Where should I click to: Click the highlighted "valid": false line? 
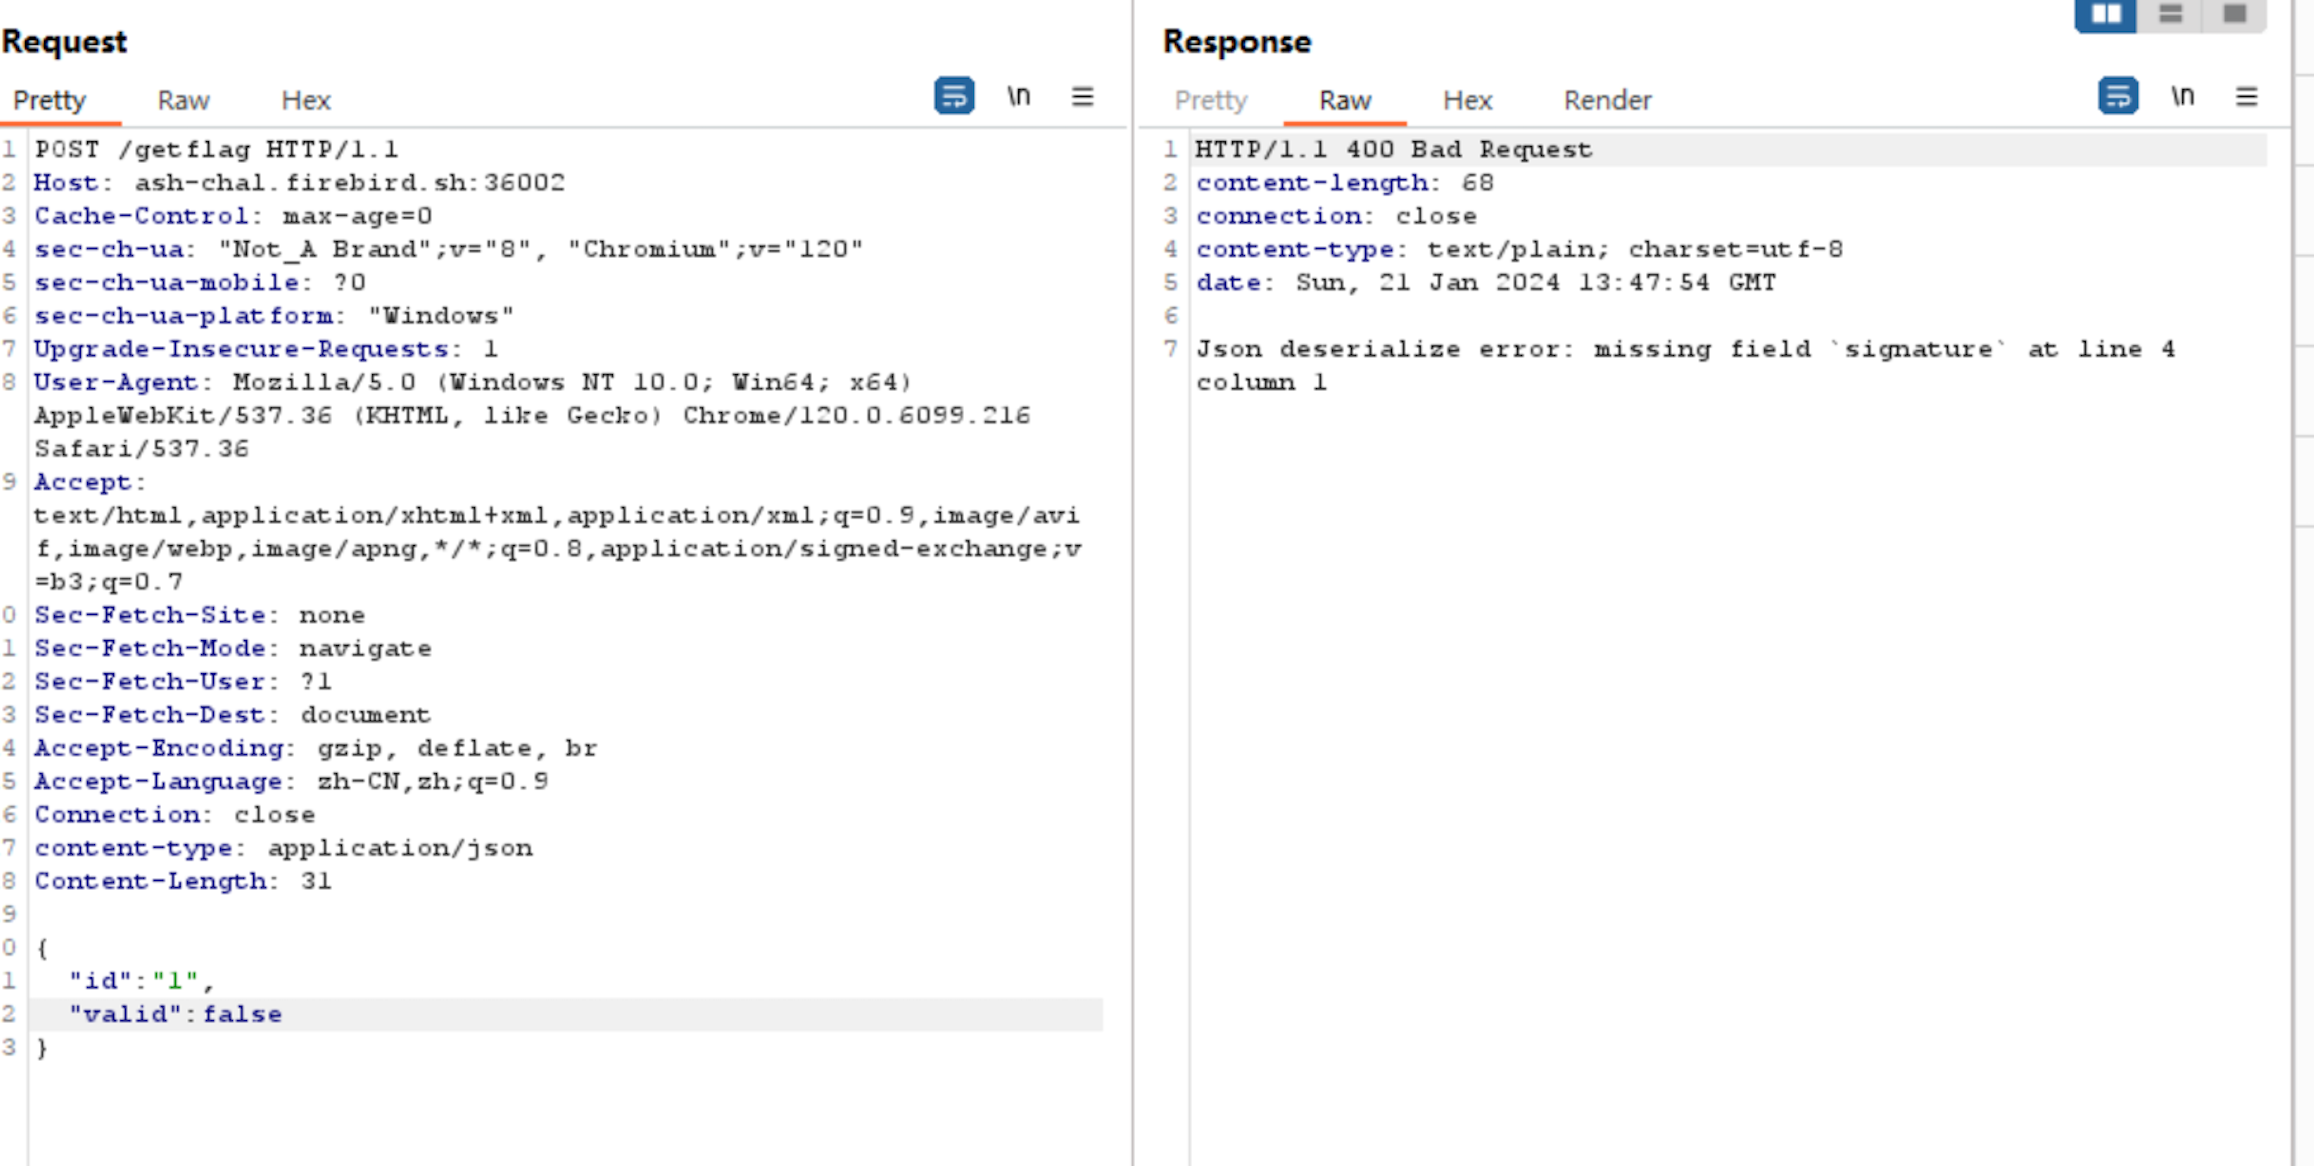[x=175, y=1013]
